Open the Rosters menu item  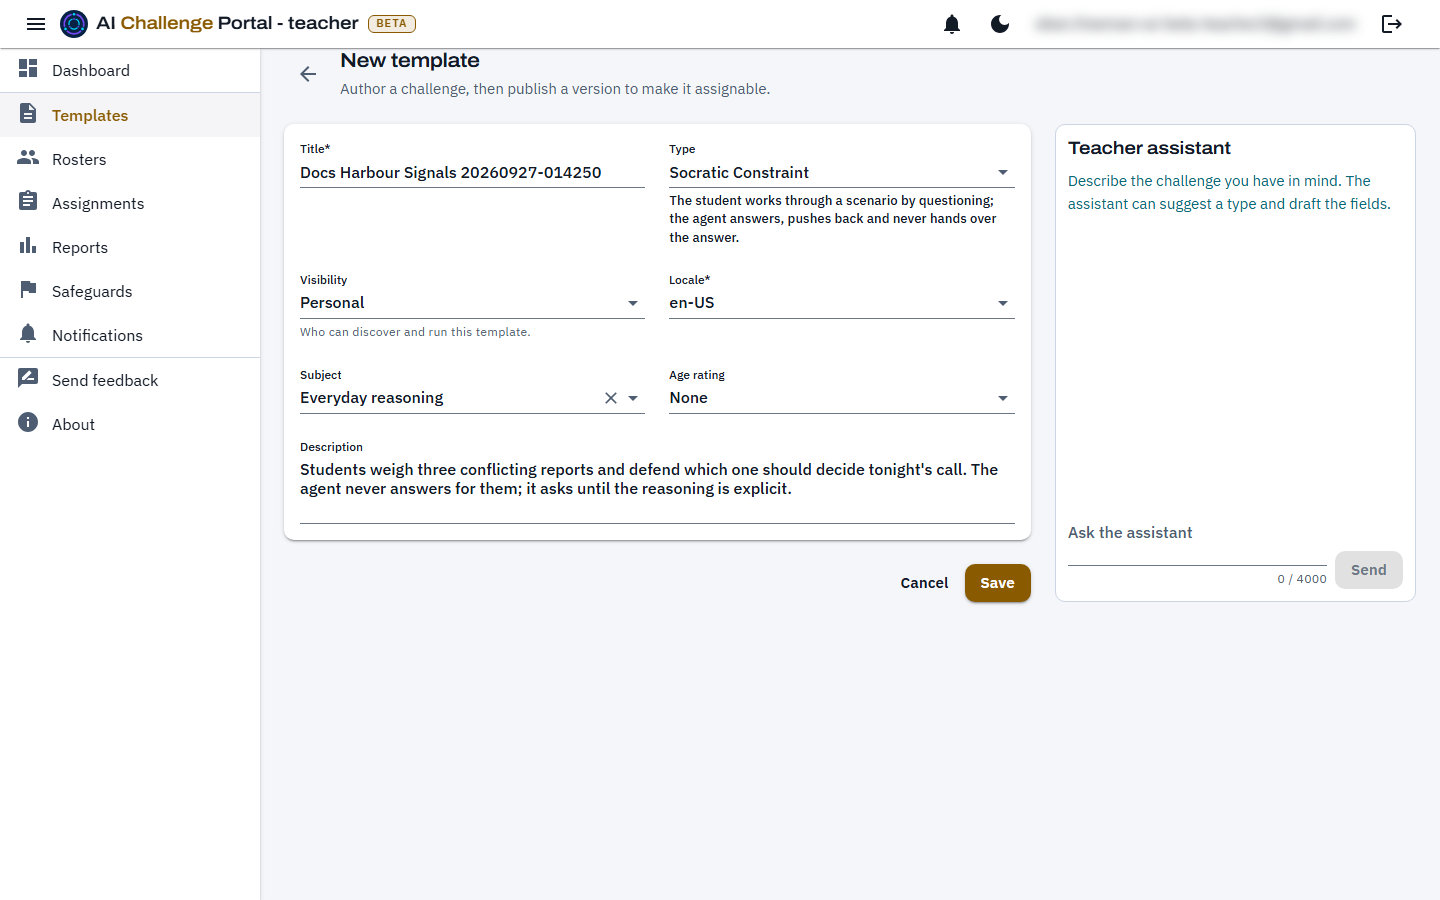click(x=130, y=159)
